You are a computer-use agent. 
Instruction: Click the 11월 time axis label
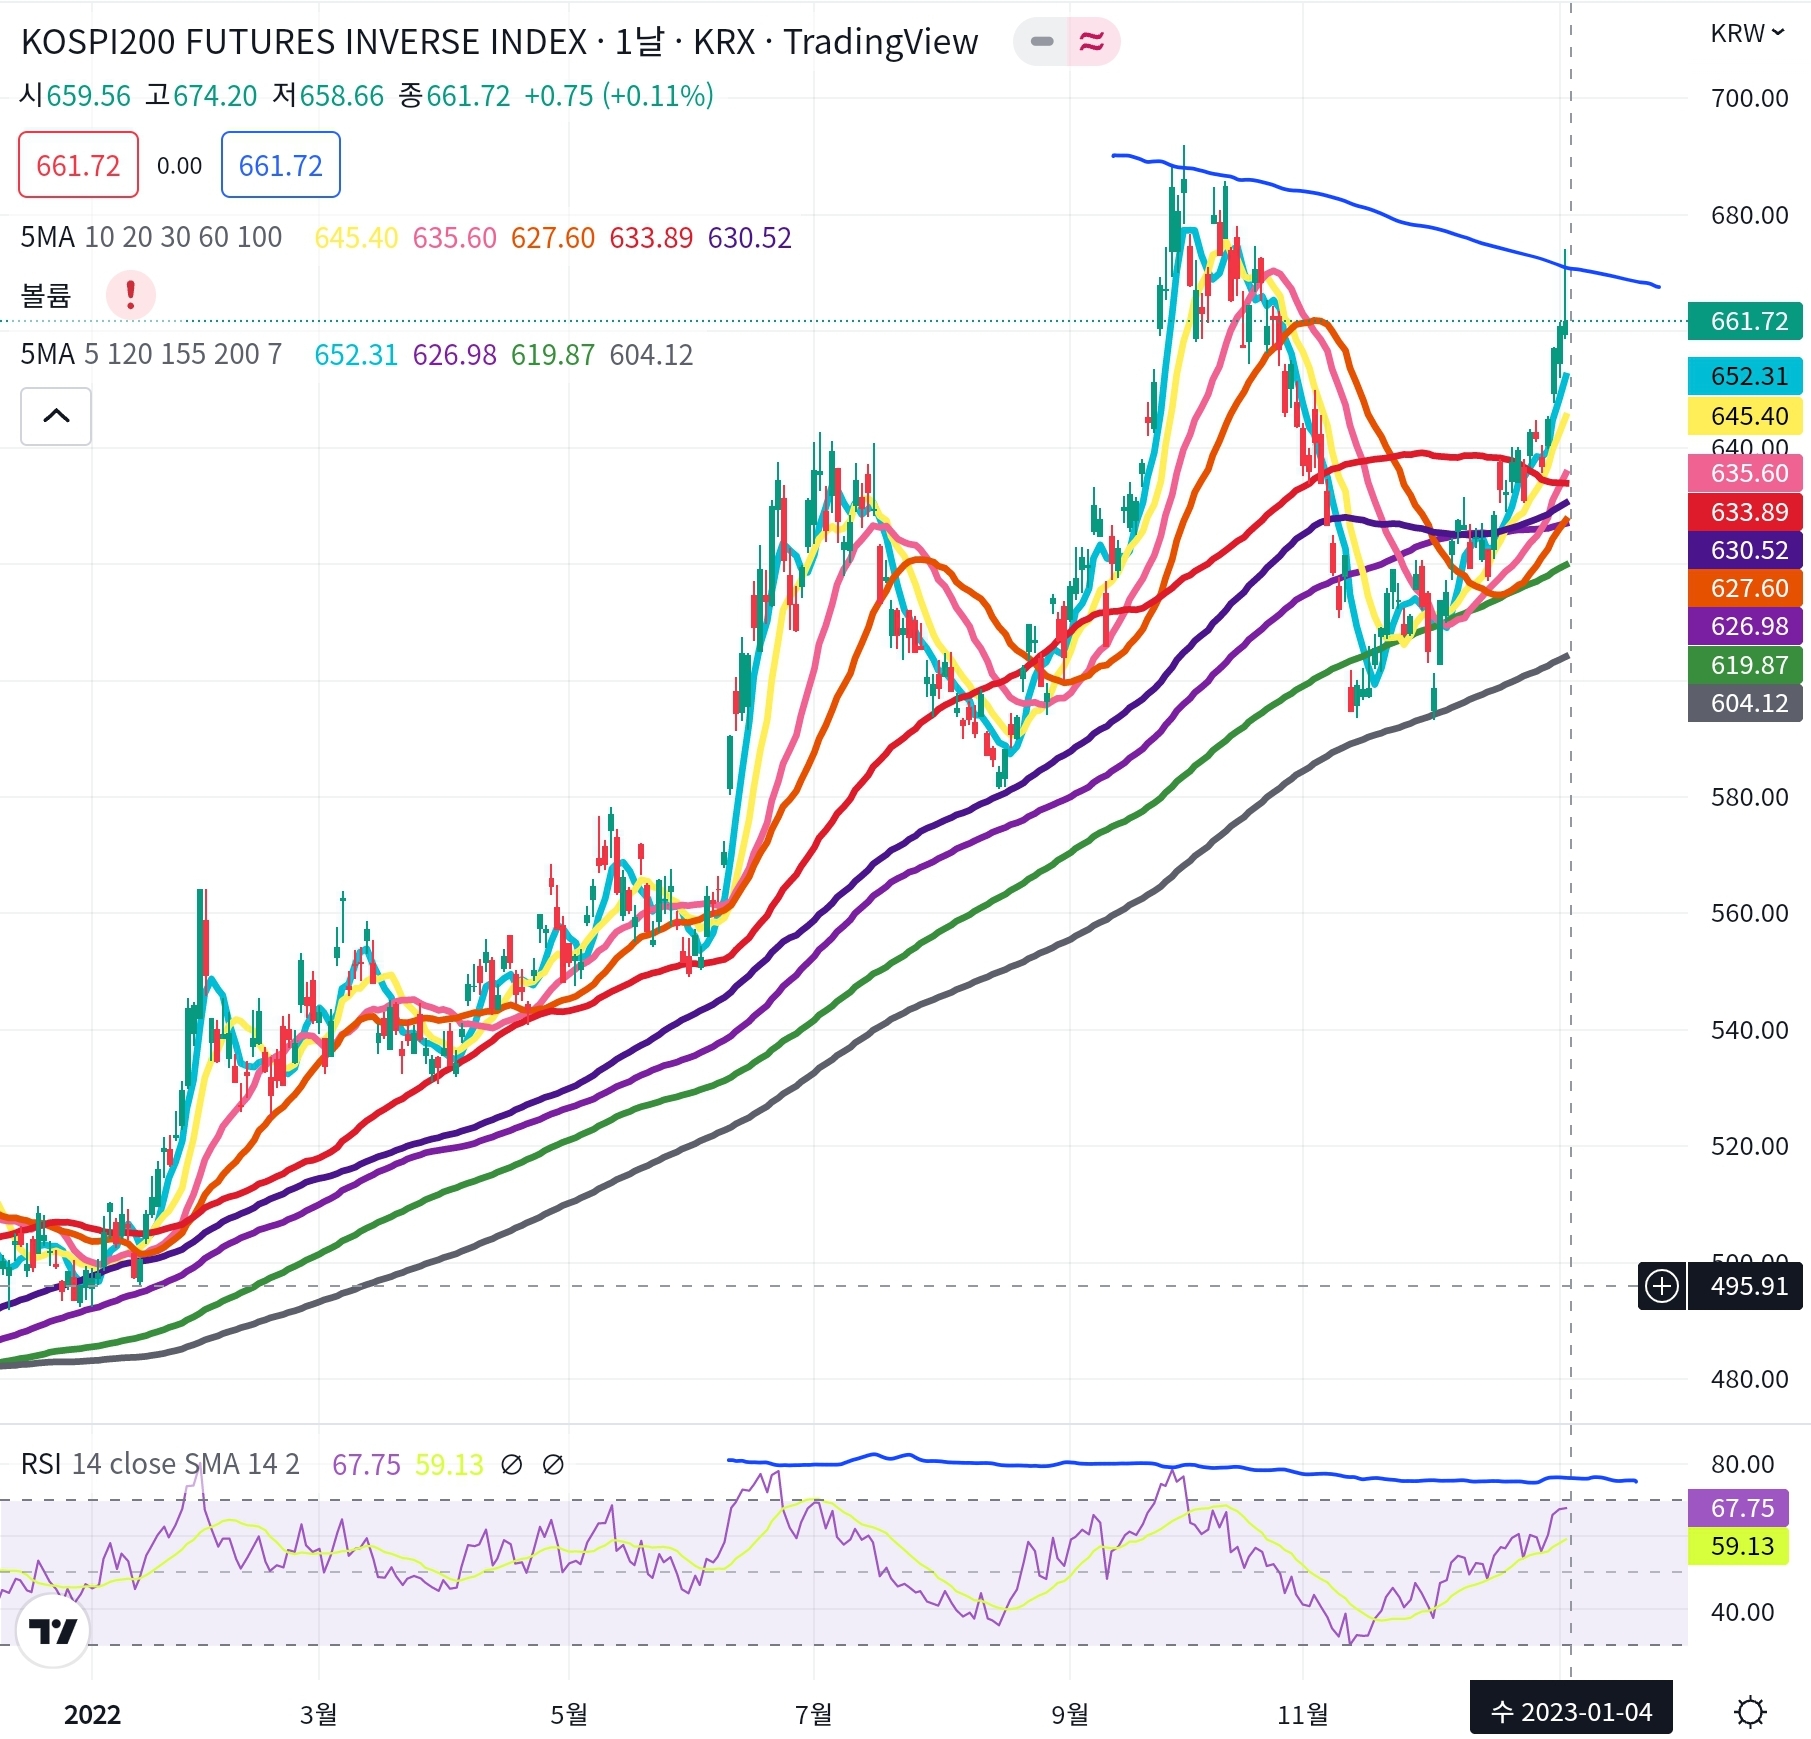pos(1303,1714)
